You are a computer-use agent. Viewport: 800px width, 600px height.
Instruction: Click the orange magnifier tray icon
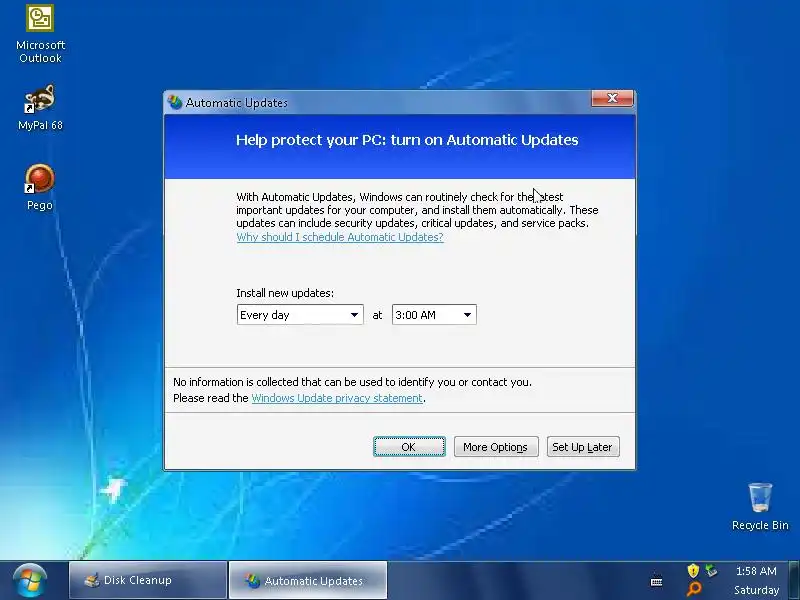coord(693,589)
